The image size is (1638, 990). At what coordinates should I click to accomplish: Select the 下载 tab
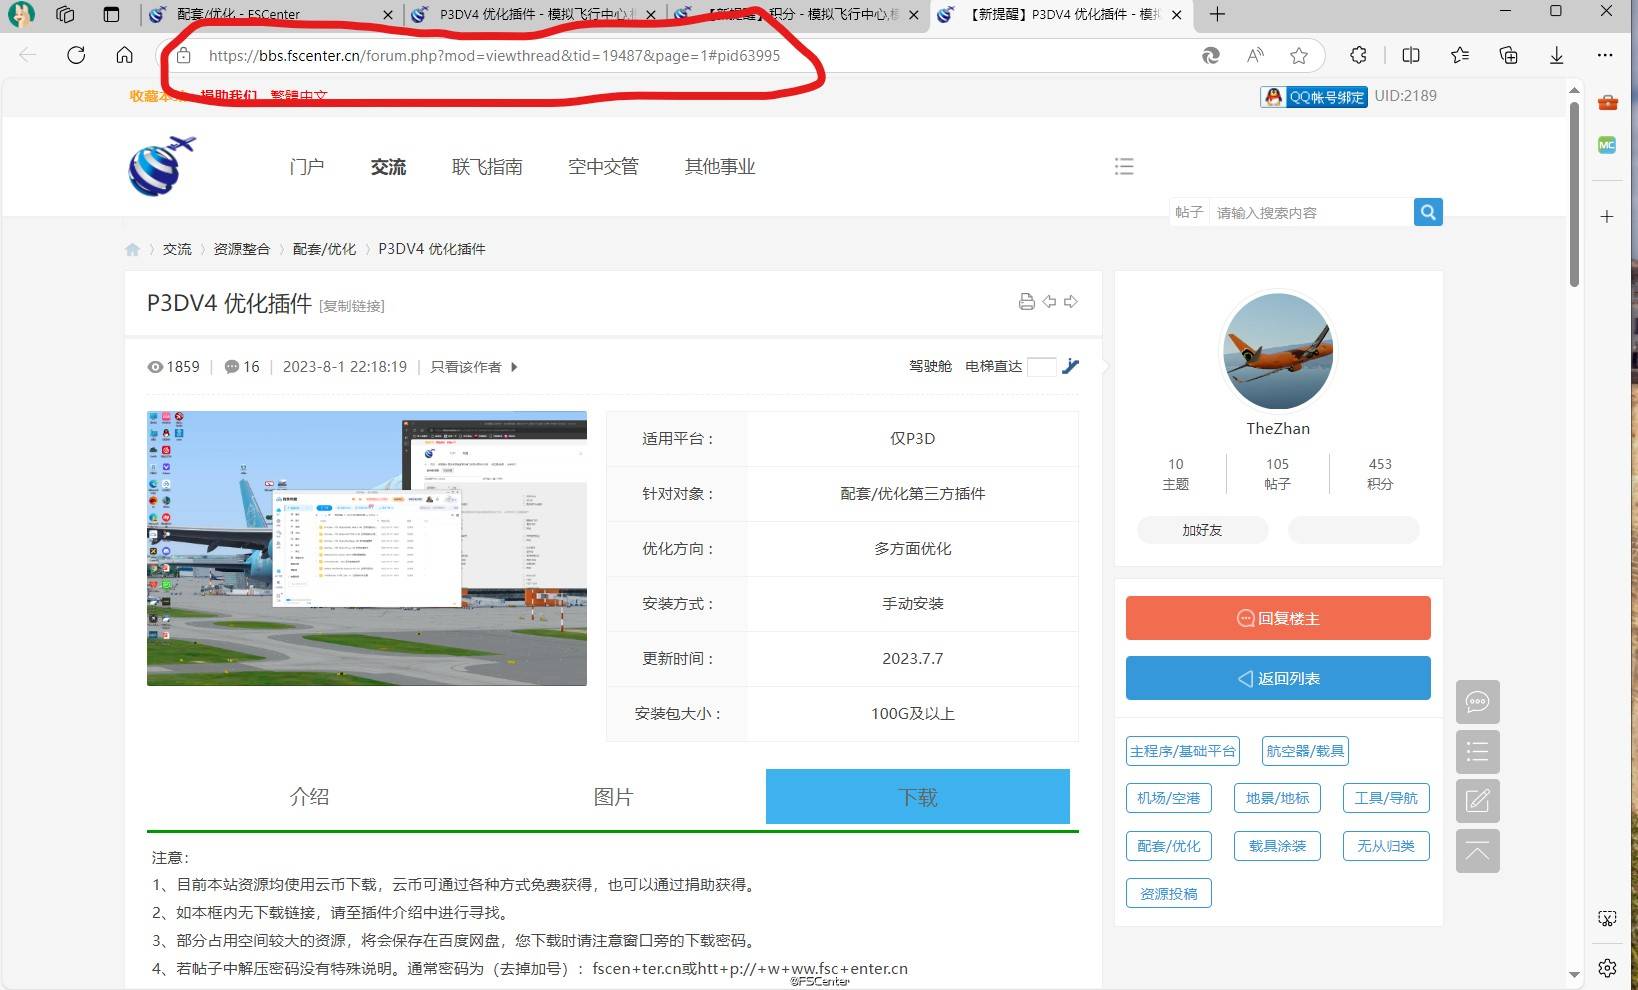coord(918,797)
